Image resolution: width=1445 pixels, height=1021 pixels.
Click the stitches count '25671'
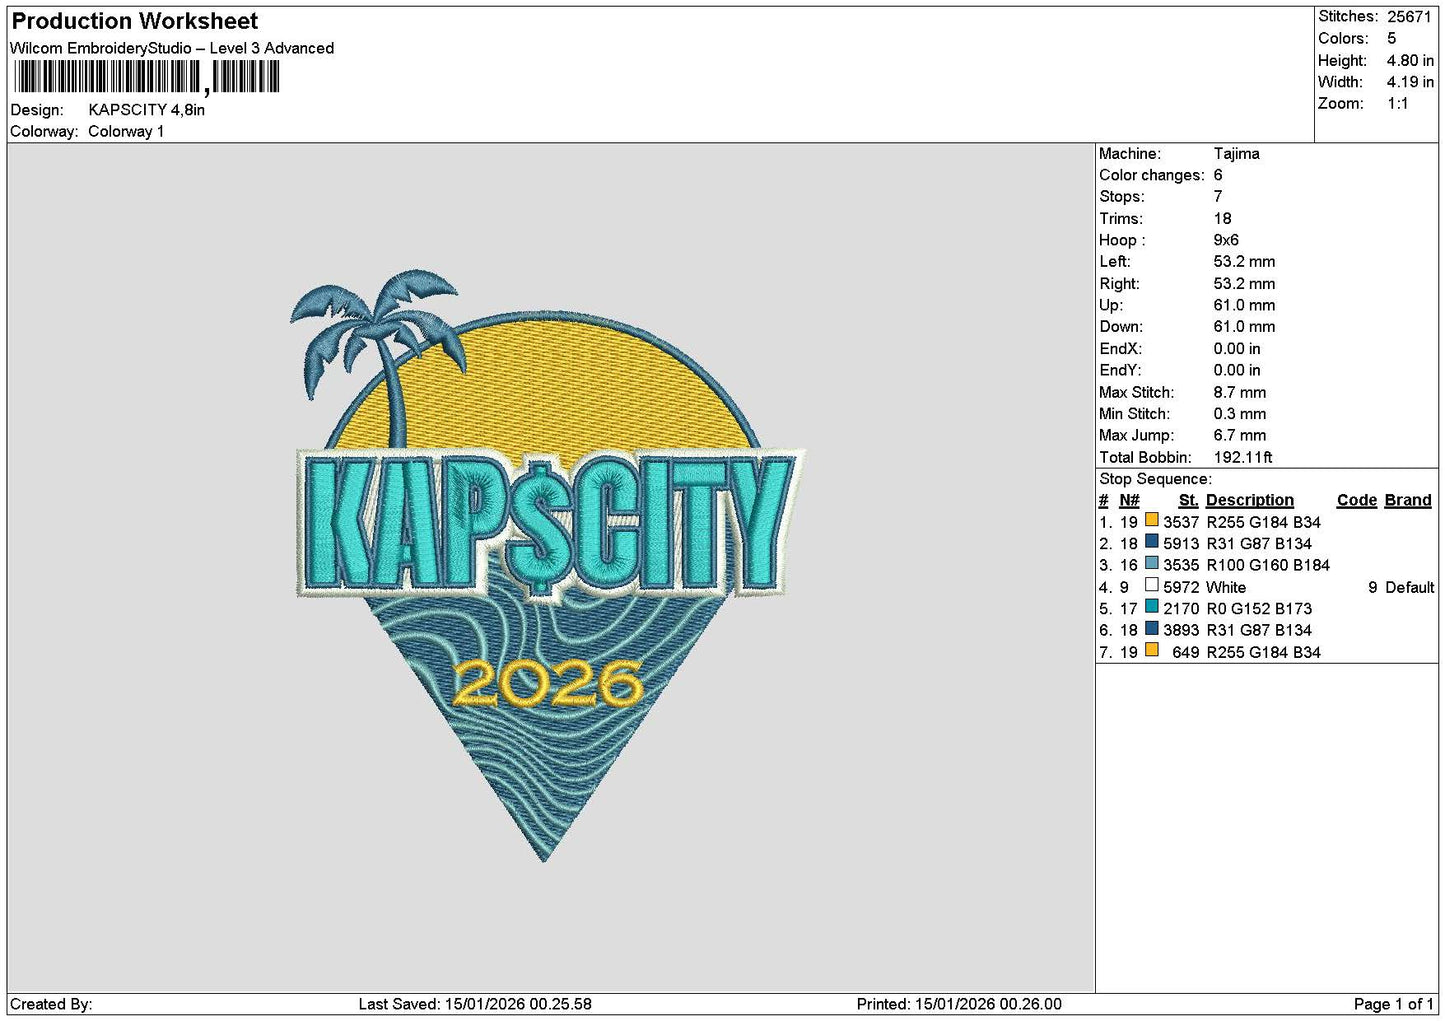coord(1409,17)
